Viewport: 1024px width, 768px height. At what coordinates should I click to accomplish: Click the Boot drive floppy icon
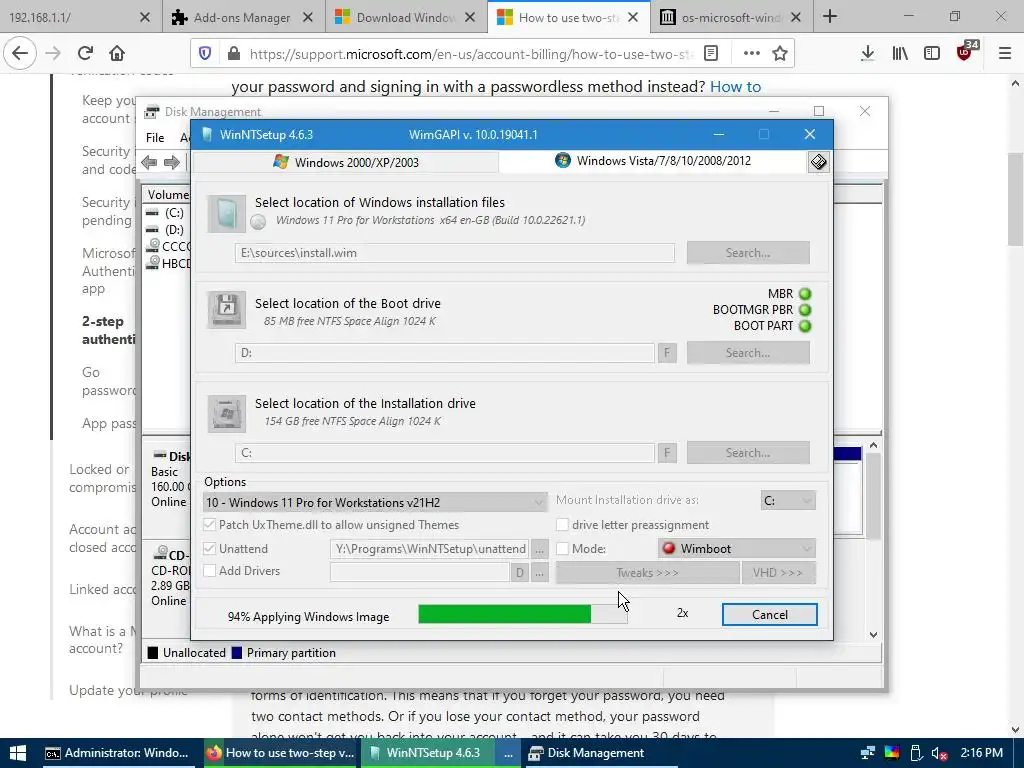[227, 309]
